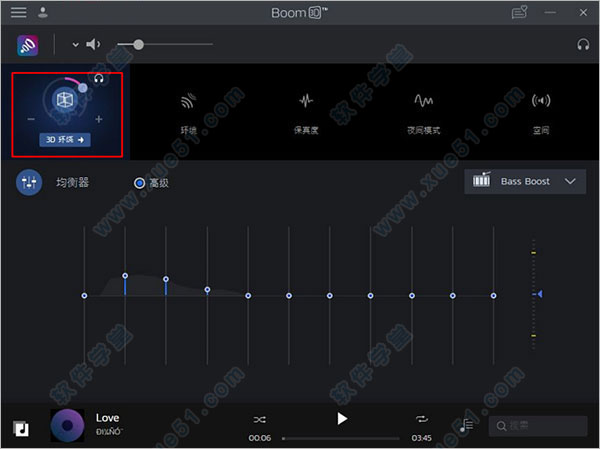
Task: Open the 3D 环绕 settings button
Action: click(65, 140)
